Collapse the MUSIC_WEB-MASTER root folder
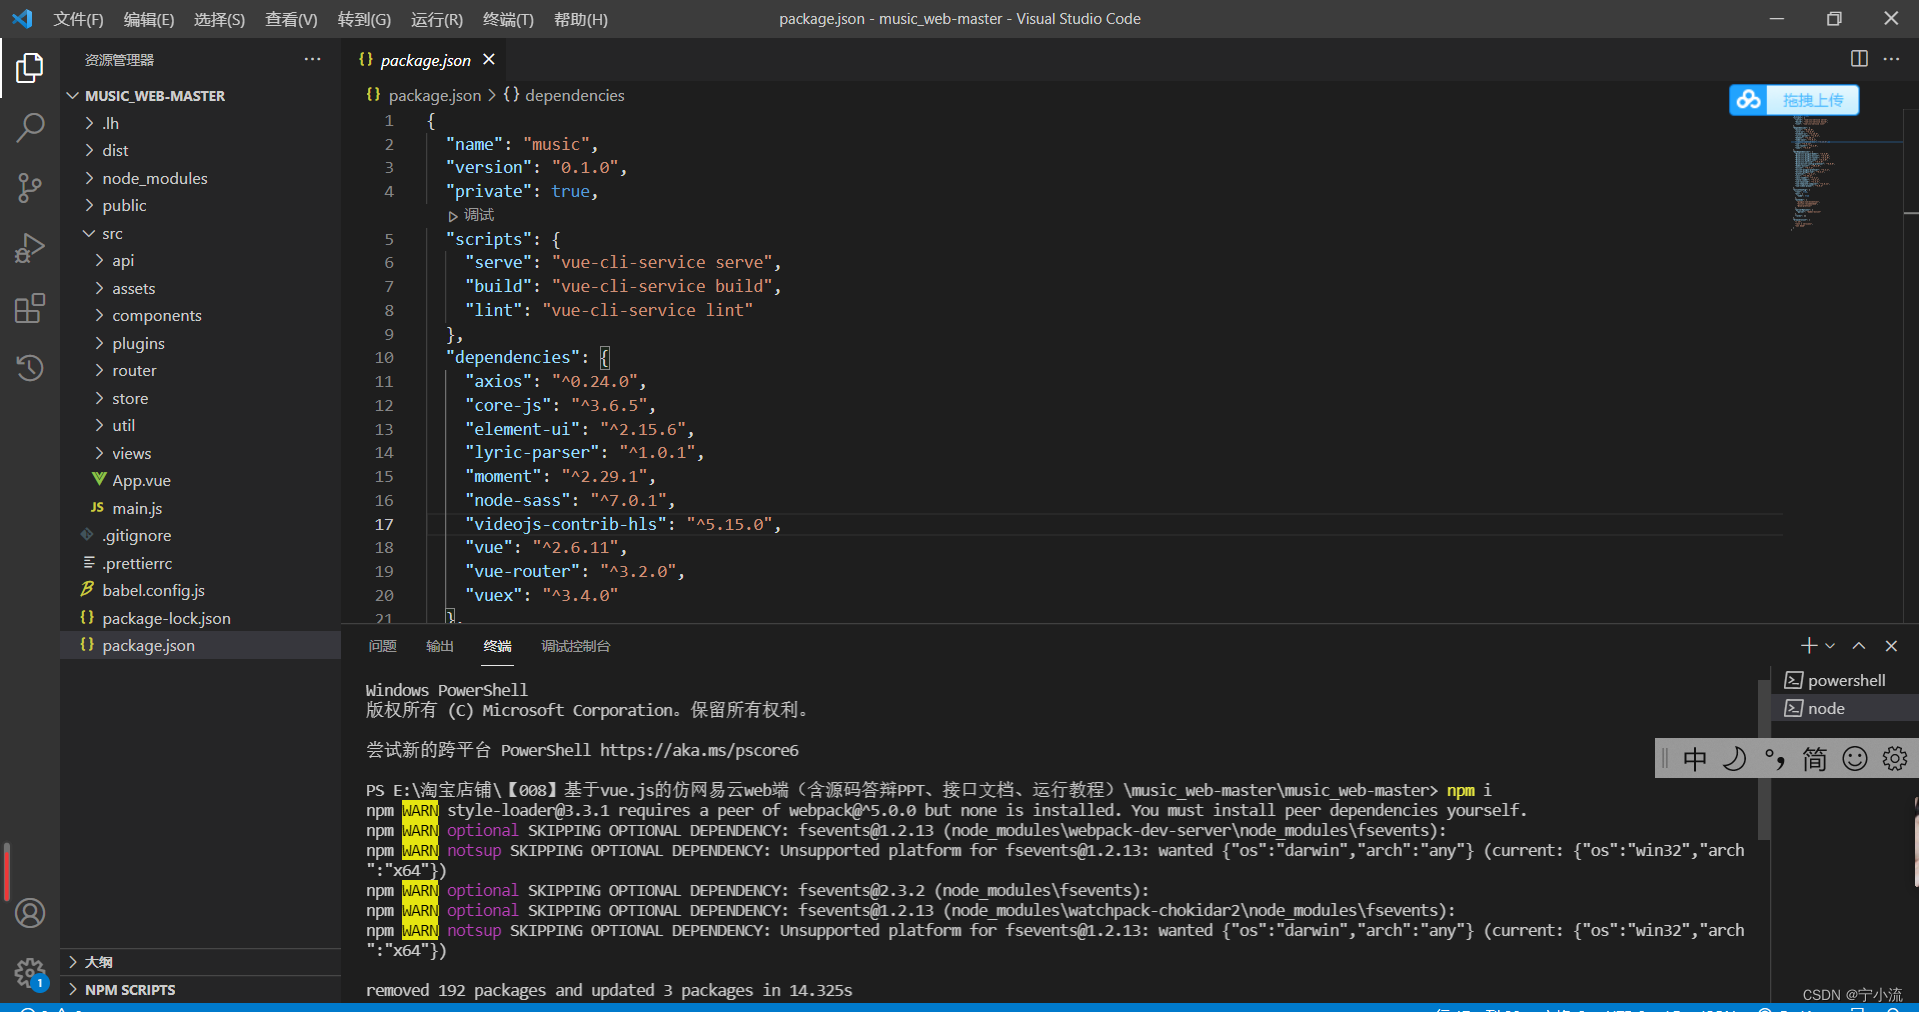 200,96
